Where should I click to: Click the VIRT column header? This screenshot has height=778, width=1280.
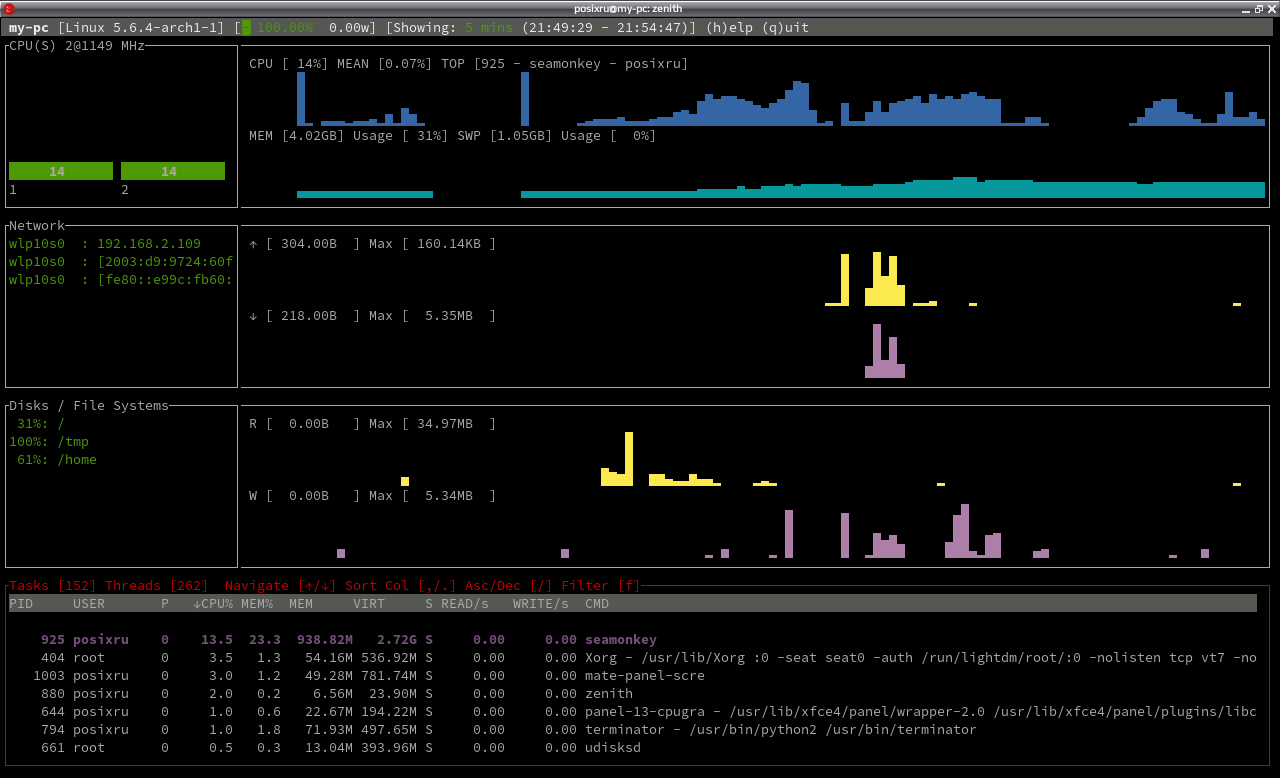(369, 604)
